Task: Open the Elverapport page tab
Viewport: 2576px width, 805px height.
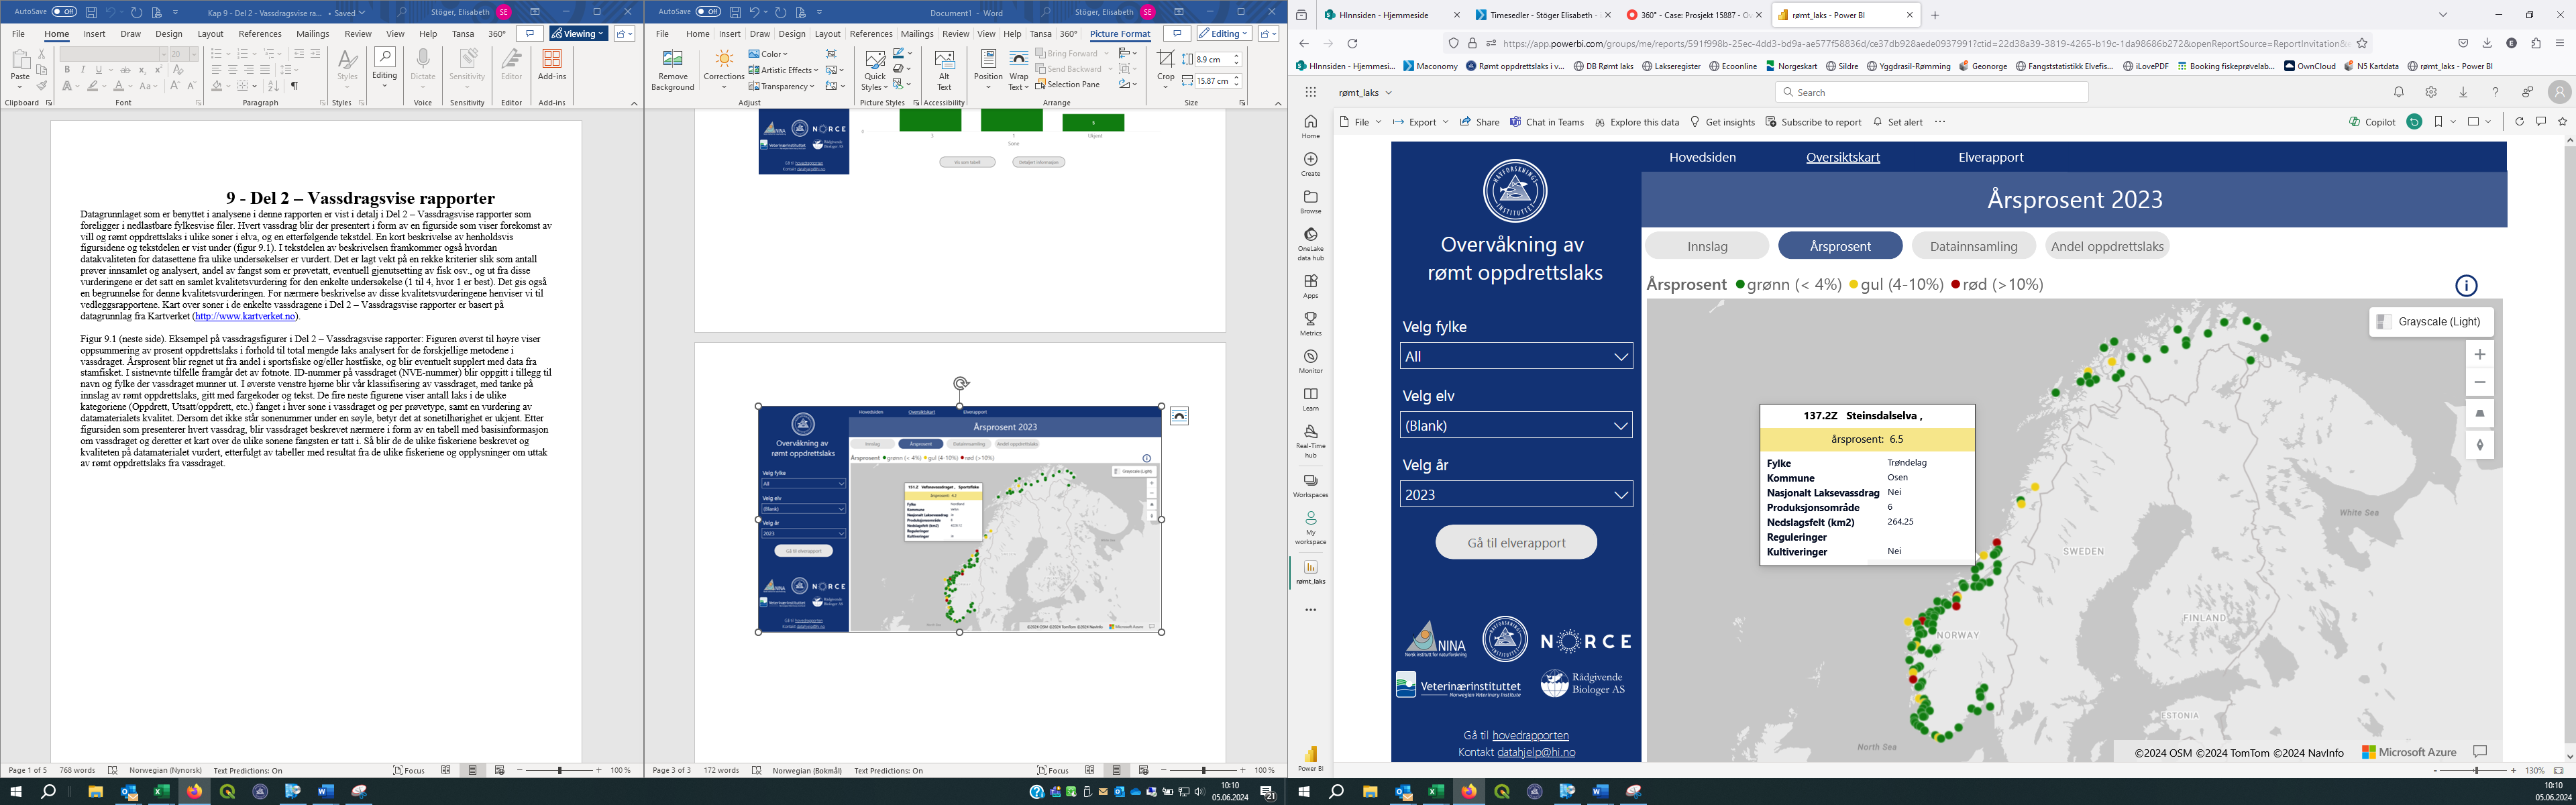Action: [1990, 157]
